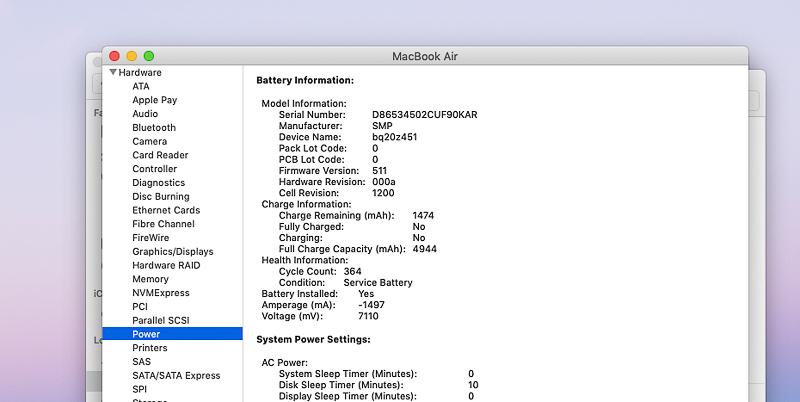Click the Charge Information label
Screen dimensions: 800x402
tap(306, 205)
